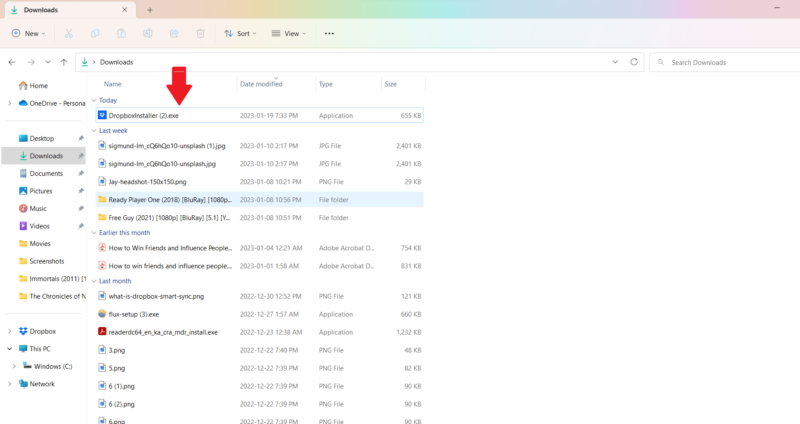The image size is (800, 424).
Task: Close the Downloads tab
Action: click(124, 10)
